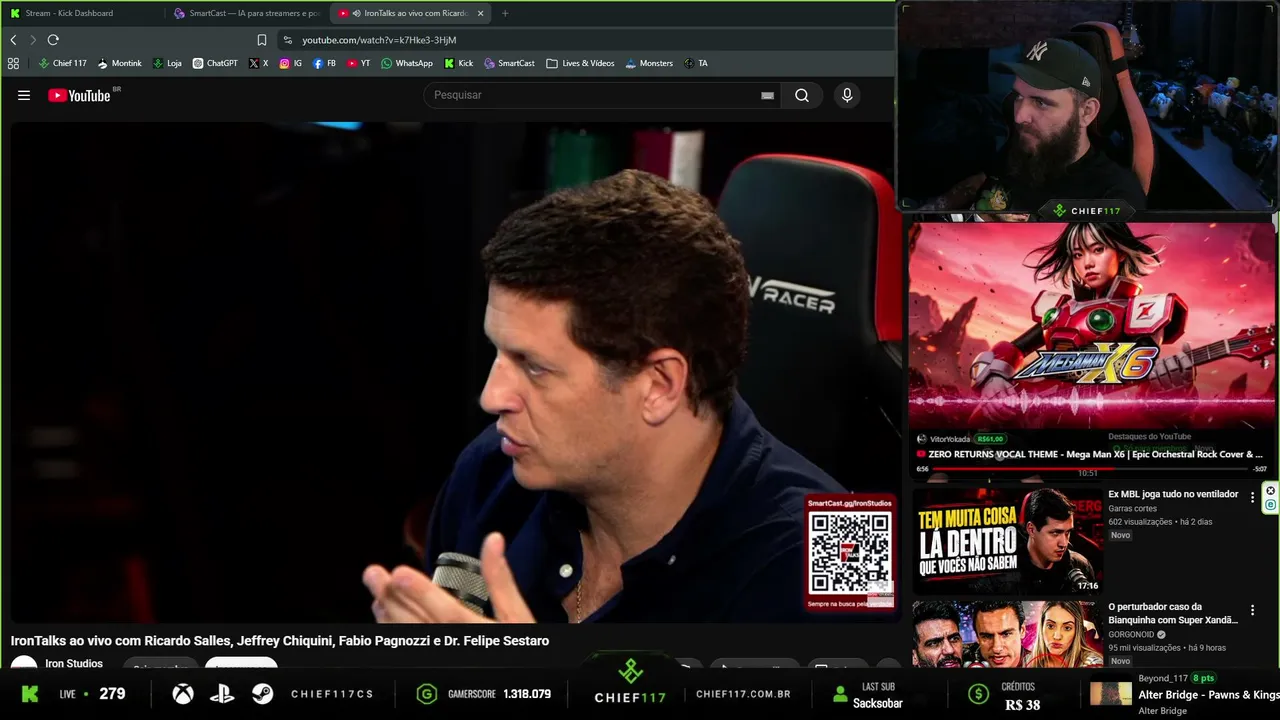
Task: Open the Kick bookmark
Action: point(459,63)
